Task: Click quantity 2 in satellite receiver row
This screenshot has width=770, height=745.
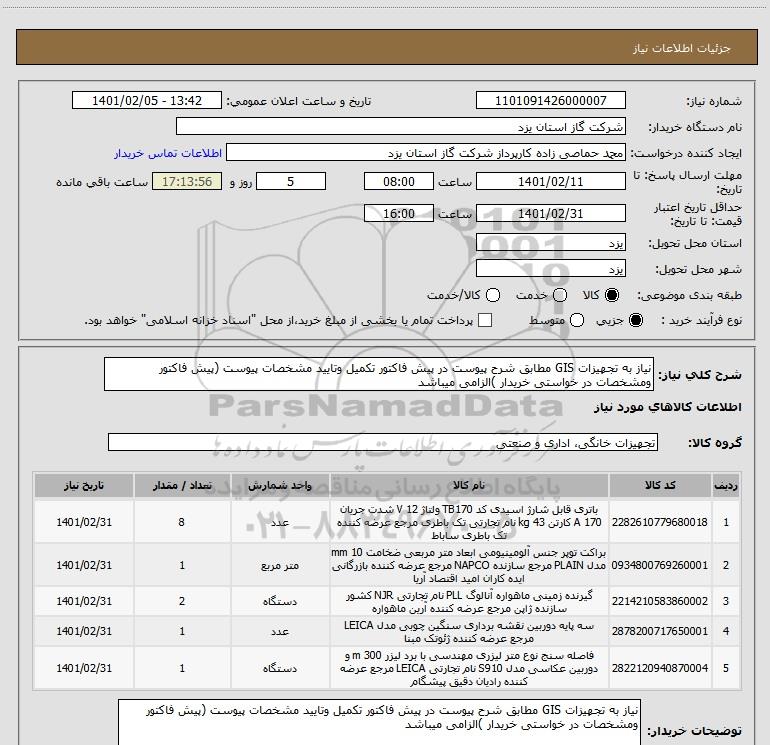Action: click(x=182, y=601)
